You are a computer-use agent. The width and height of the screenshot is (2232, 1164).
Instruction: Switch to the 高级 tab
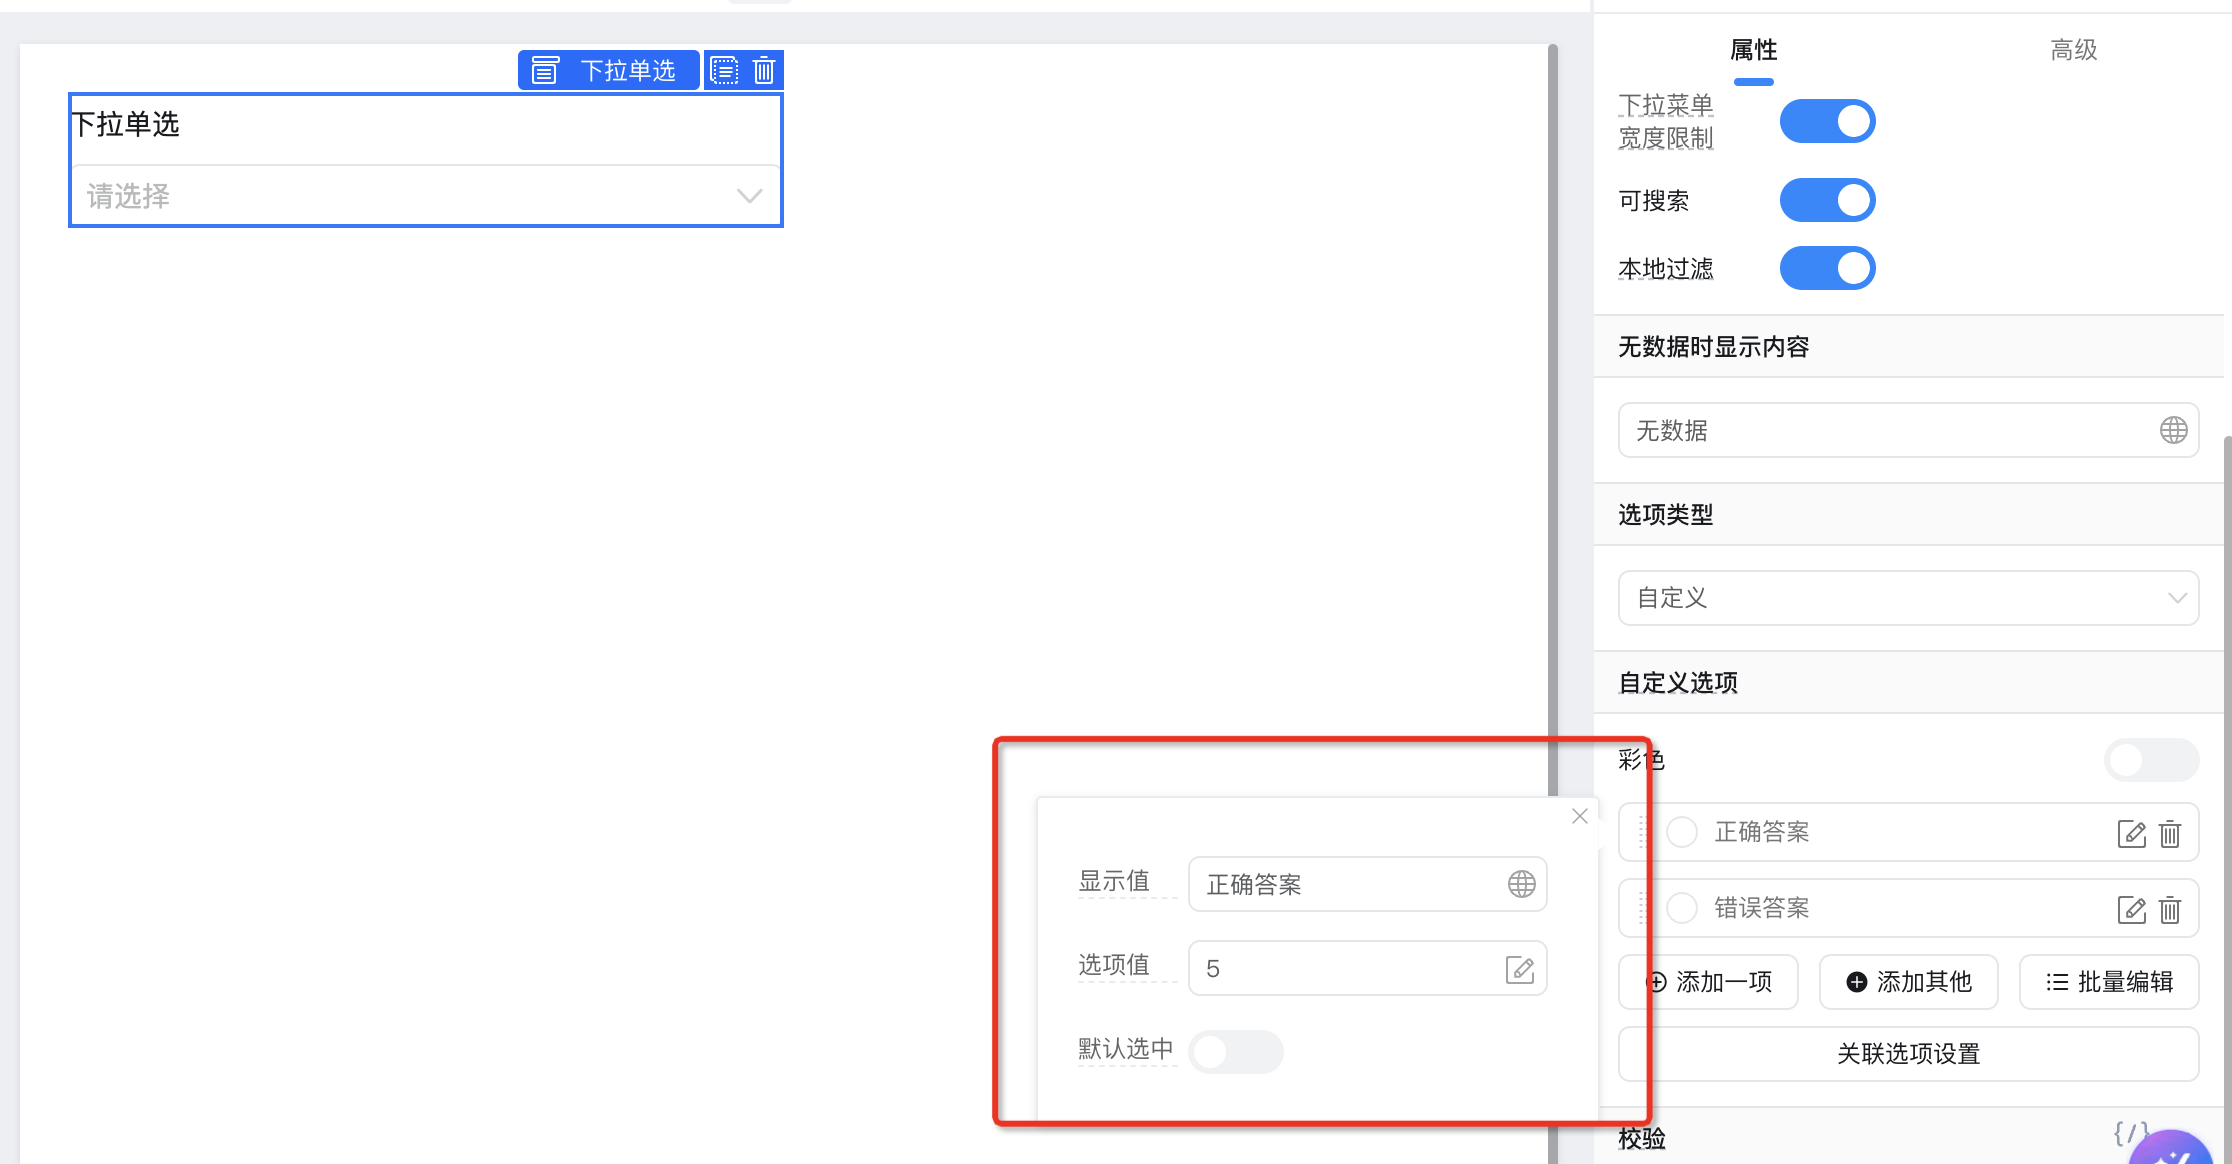[2073, 50]
